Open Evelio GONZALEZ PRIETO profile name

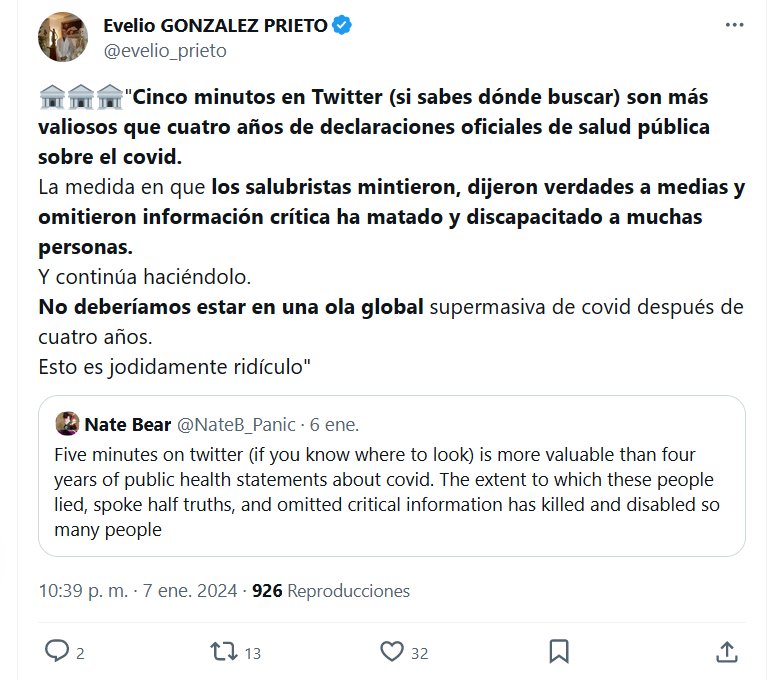215,27
